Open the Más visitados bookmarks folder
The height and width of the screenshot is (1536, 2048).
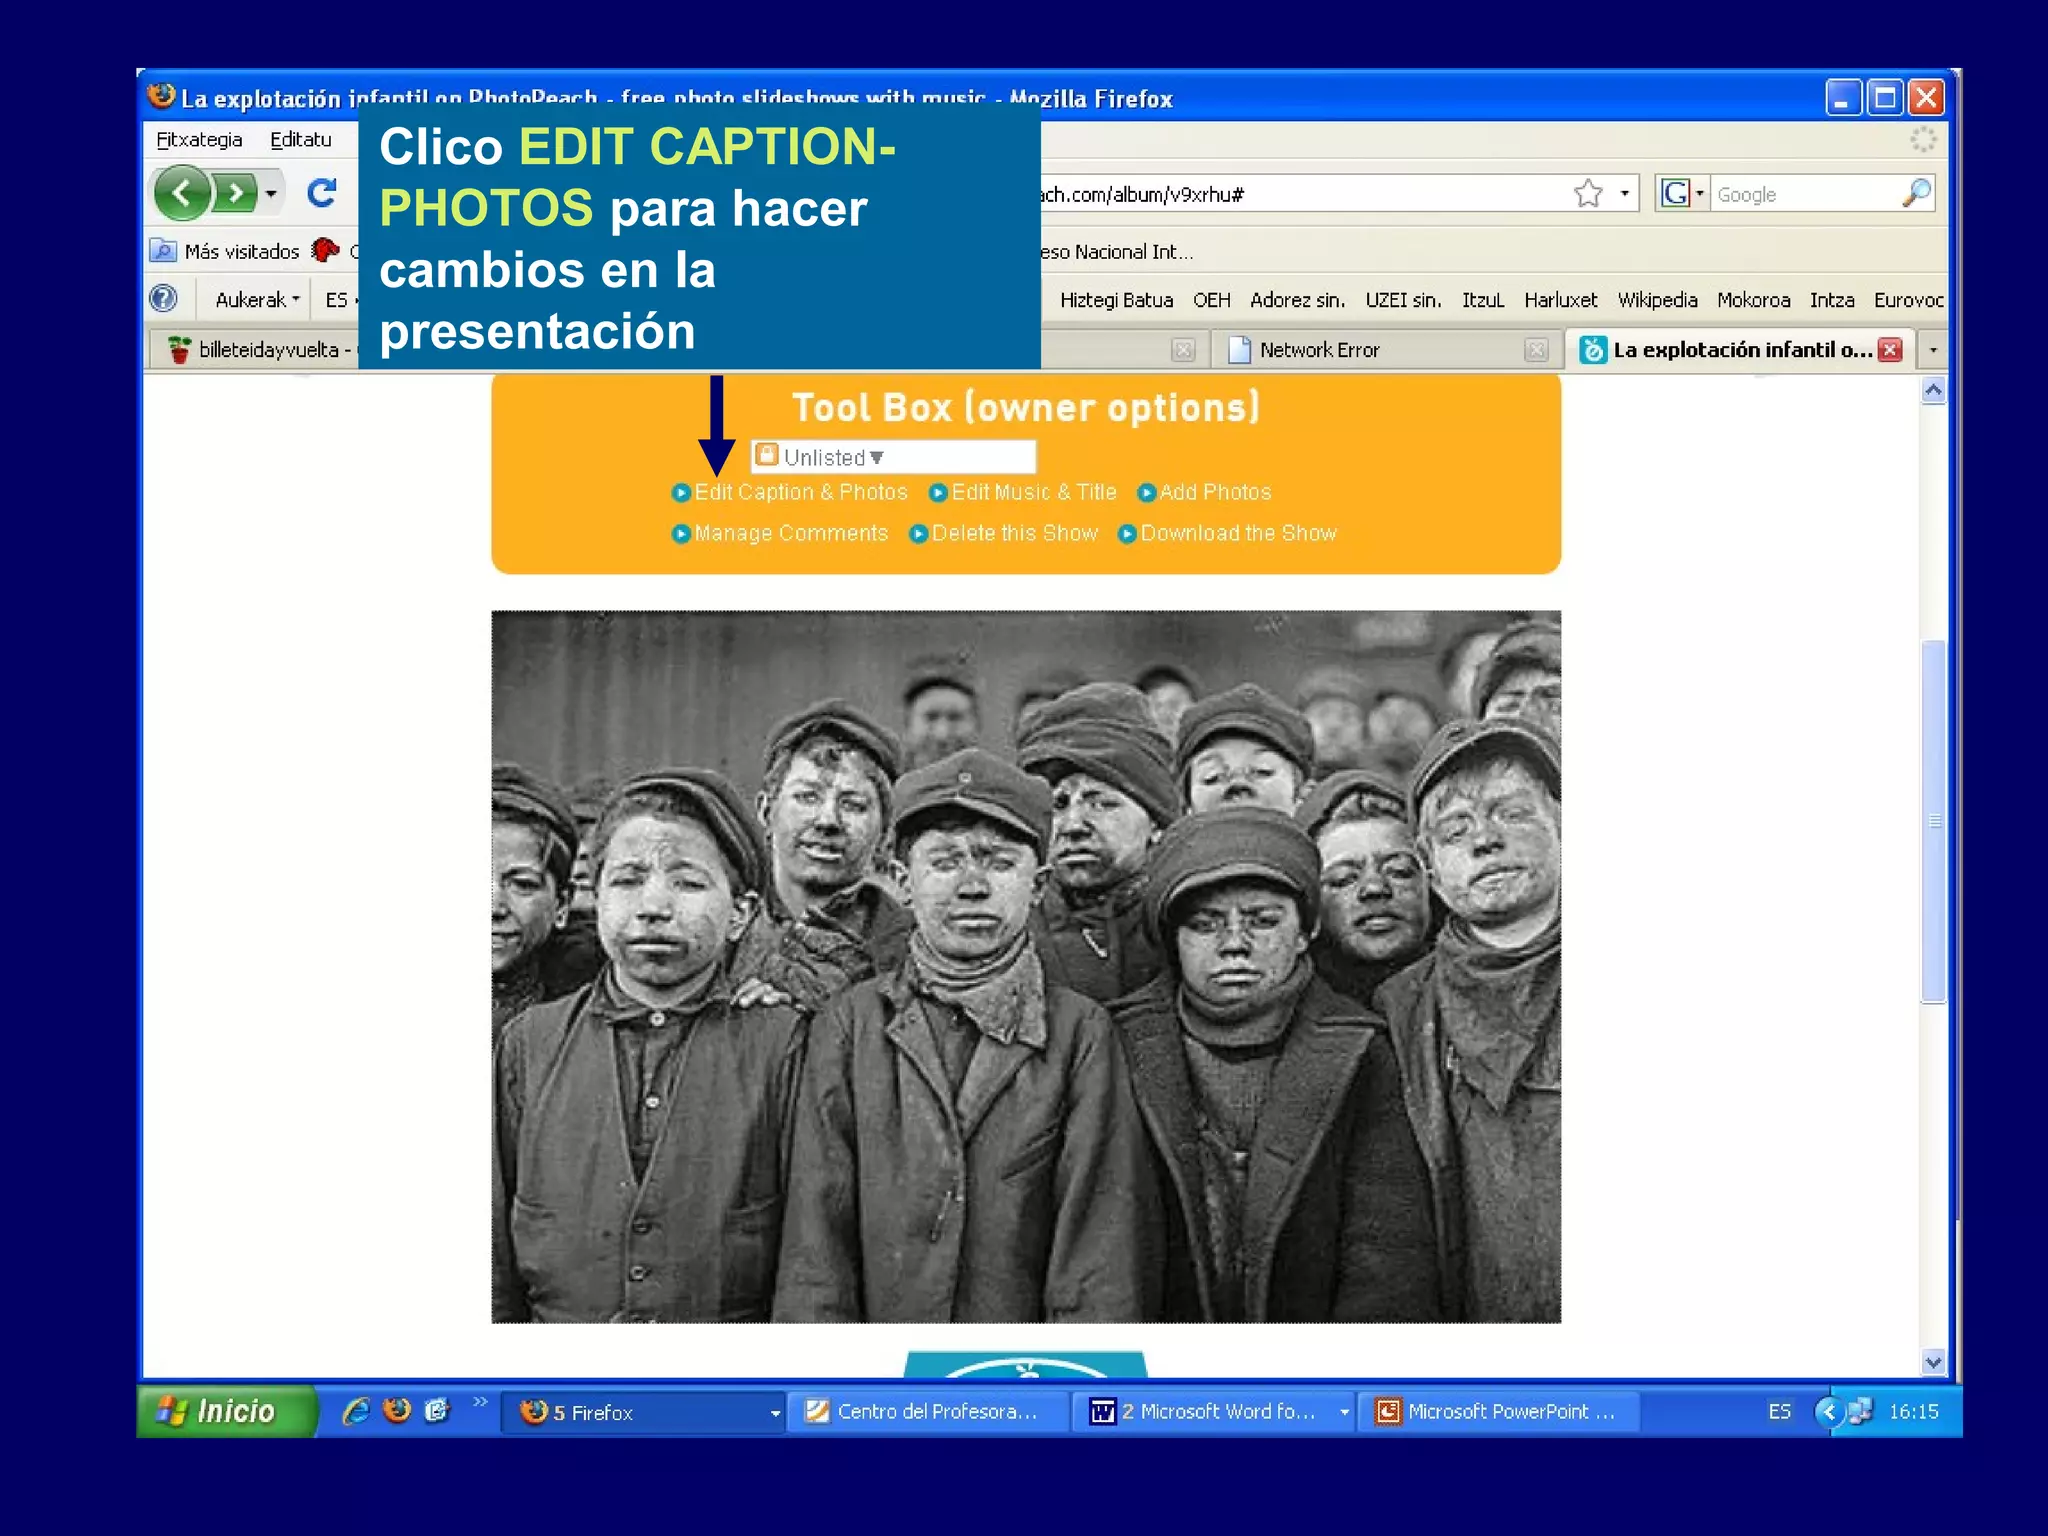pos(225,251)
